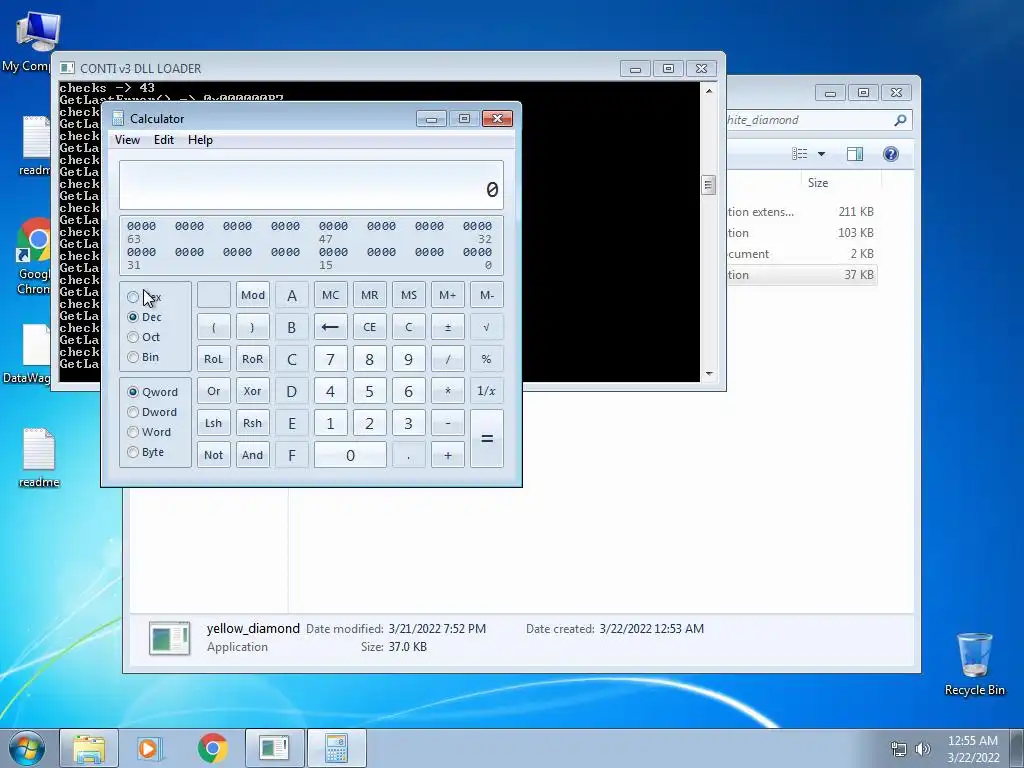
Task: Click the open parenthesis button
Action: click(x=214, y=327)
